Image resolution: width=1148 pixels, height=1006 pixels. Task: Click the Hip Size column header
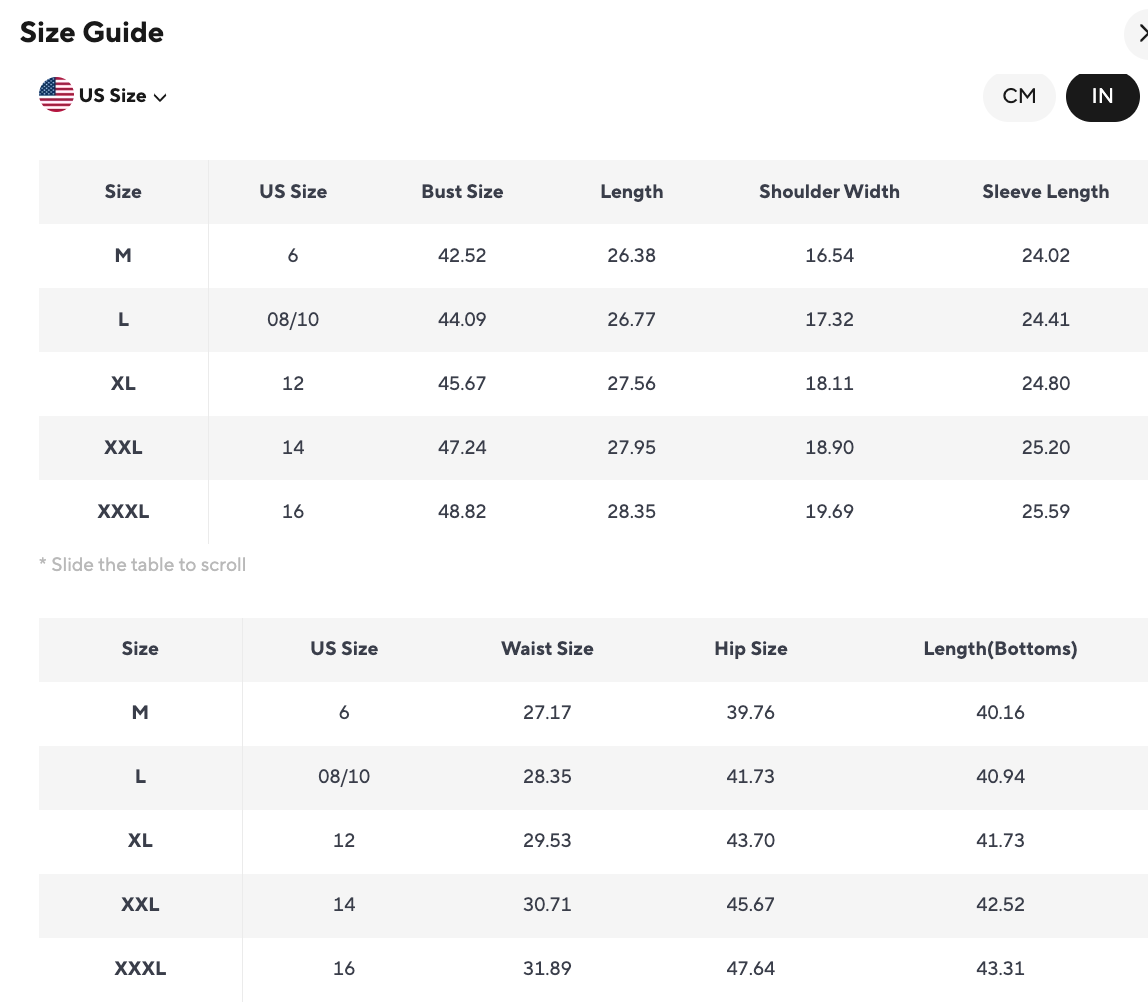pyautogui.click(x=750, y=649)
